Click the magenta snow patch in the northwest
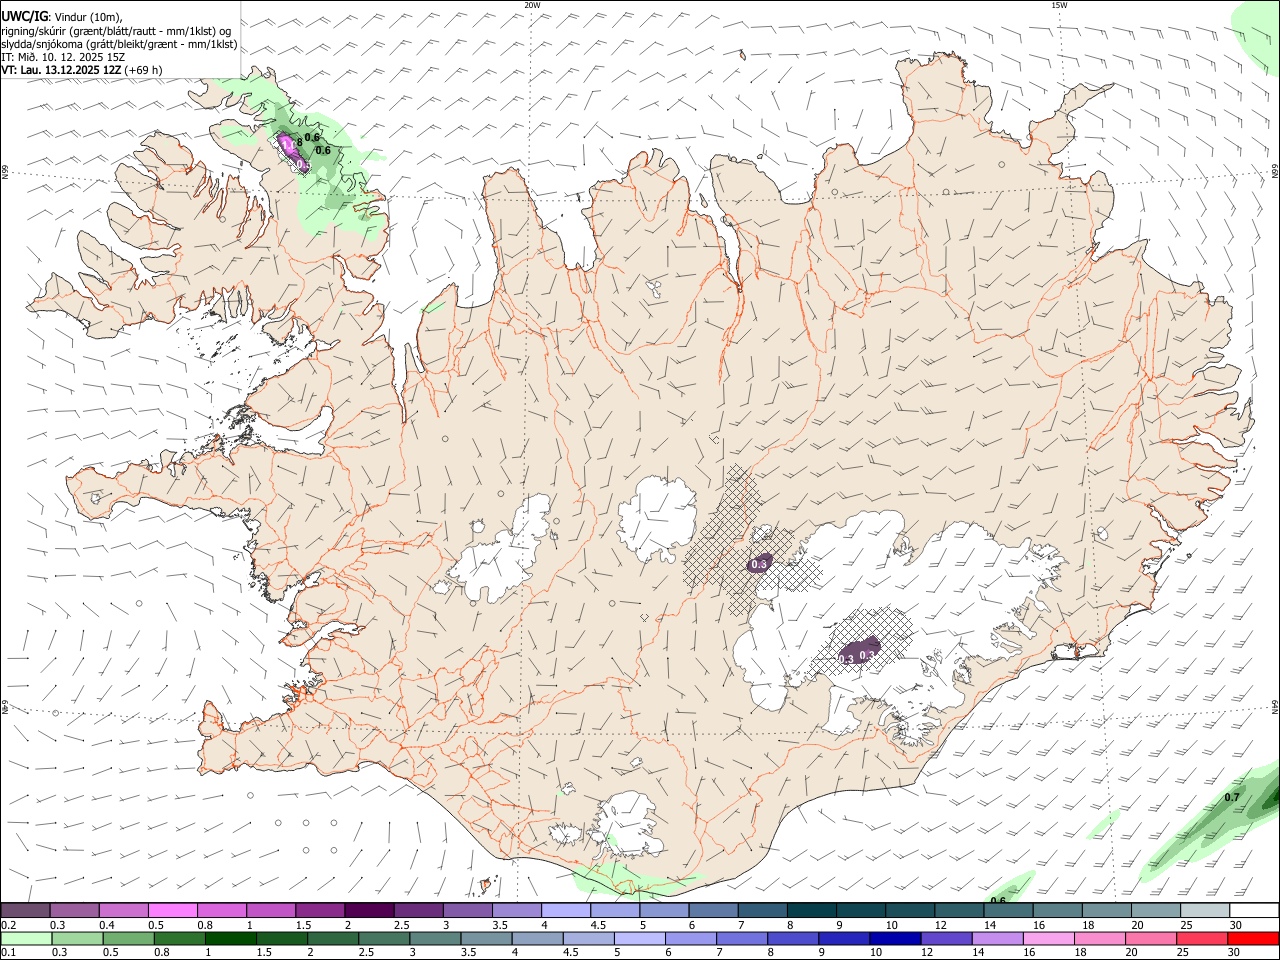The image size is (1280, 960). point(291,151)
